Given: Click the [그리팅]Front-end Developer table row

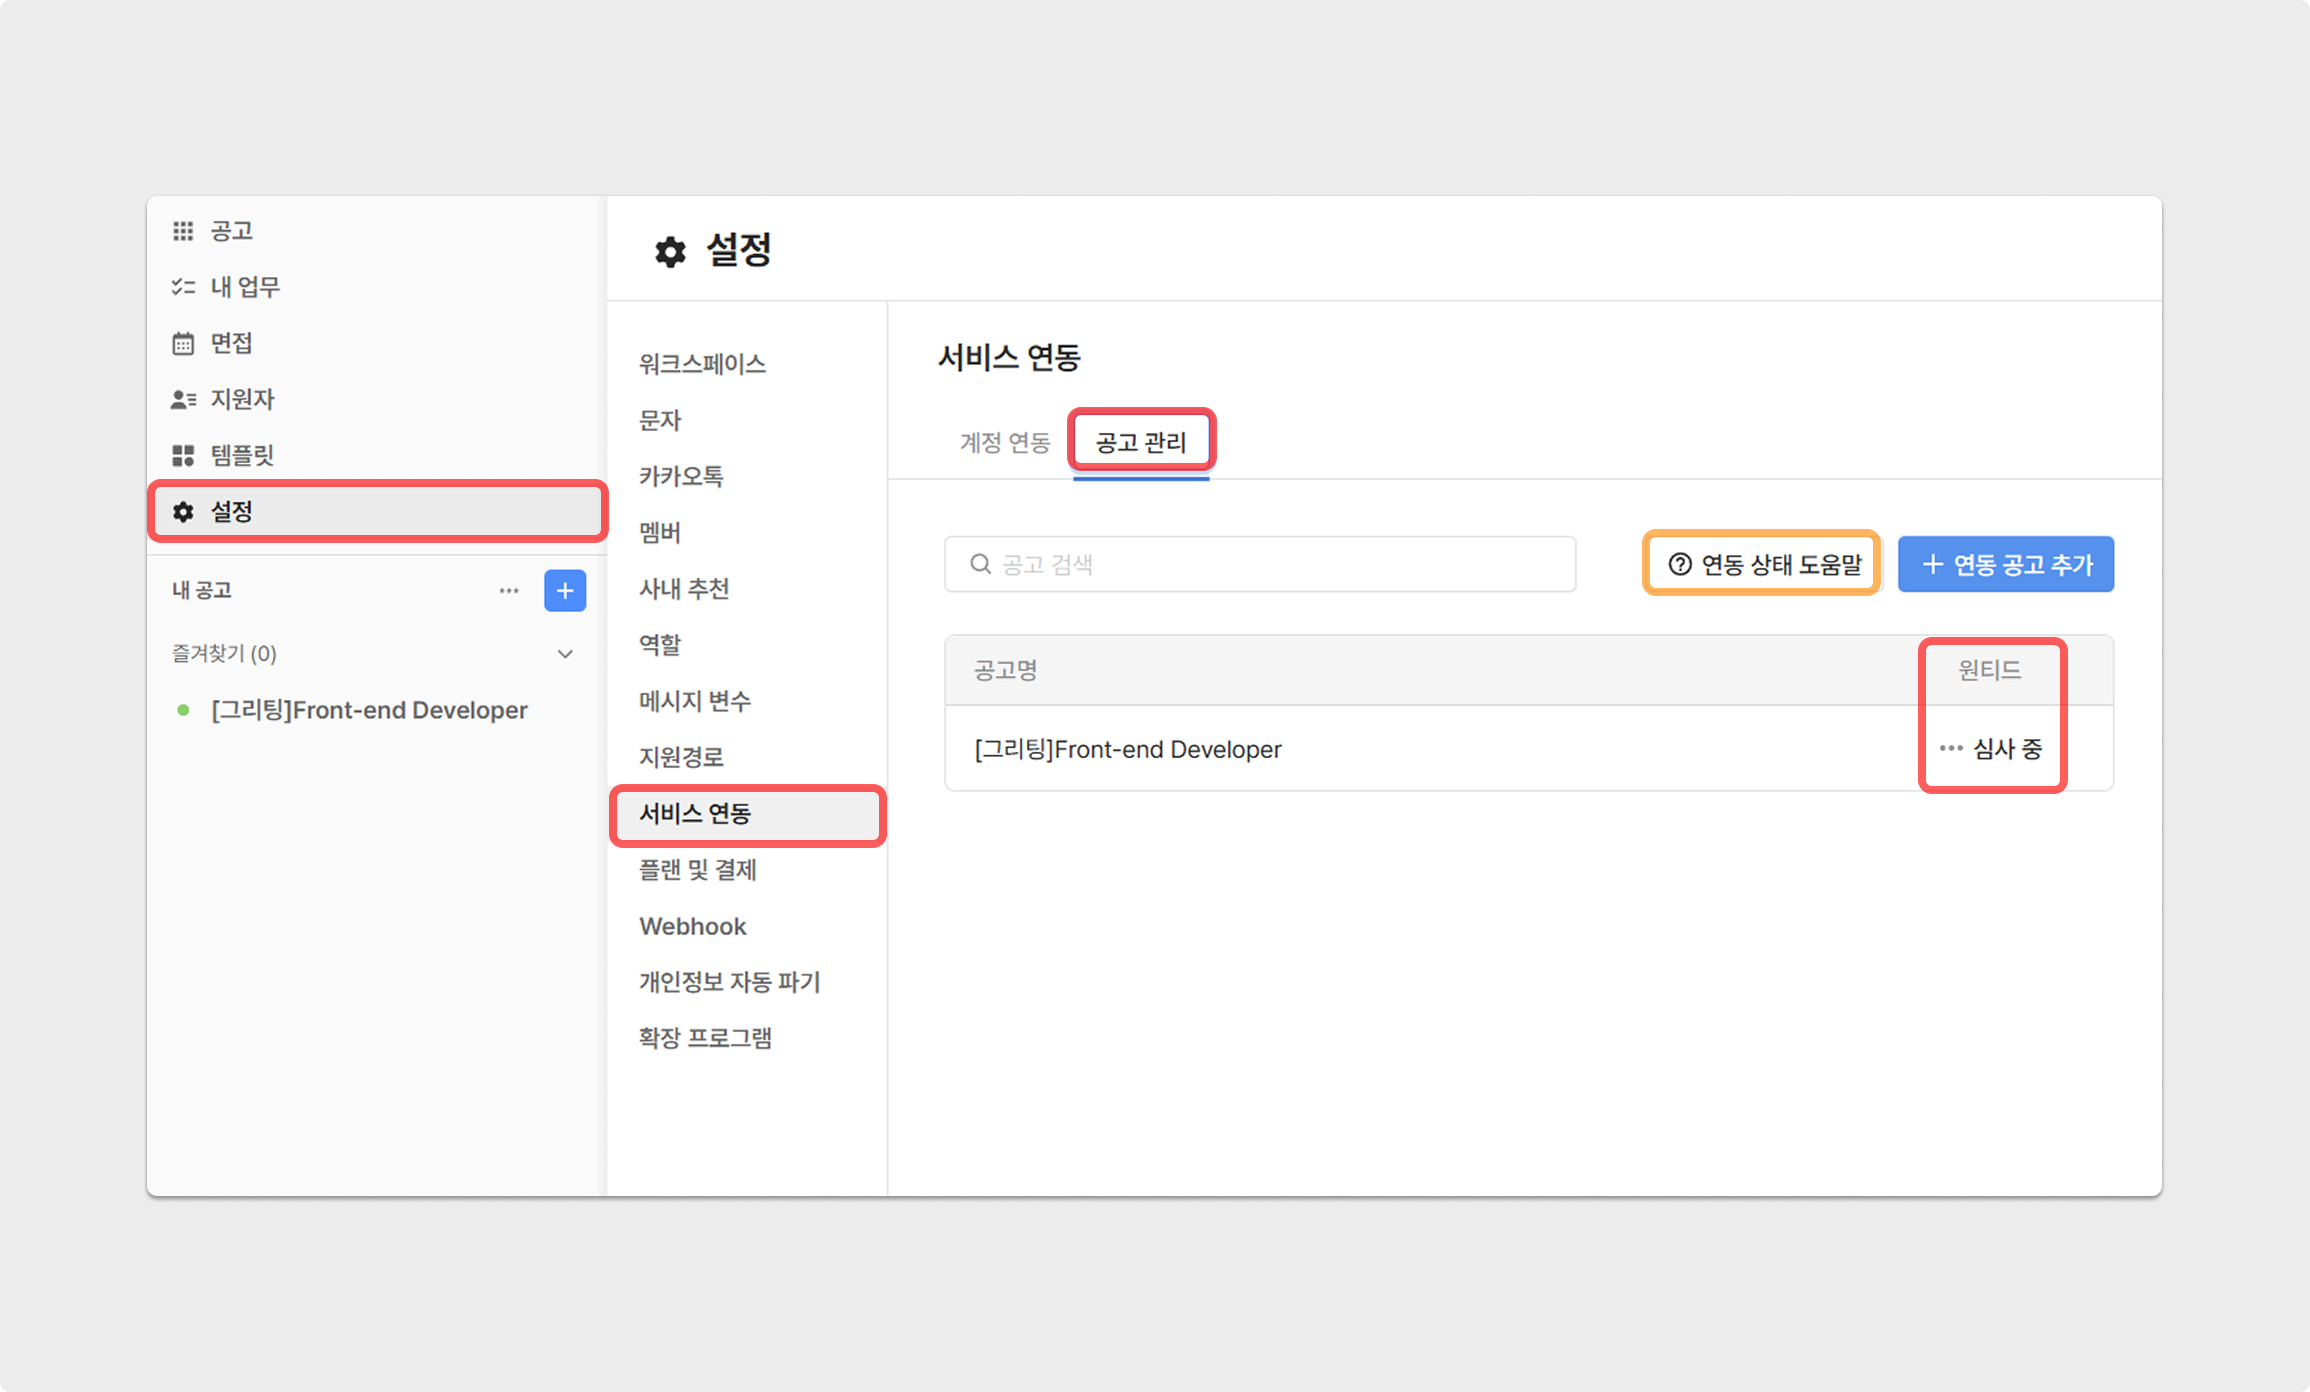Looking at the screenshot, I should pos(1128,749).
